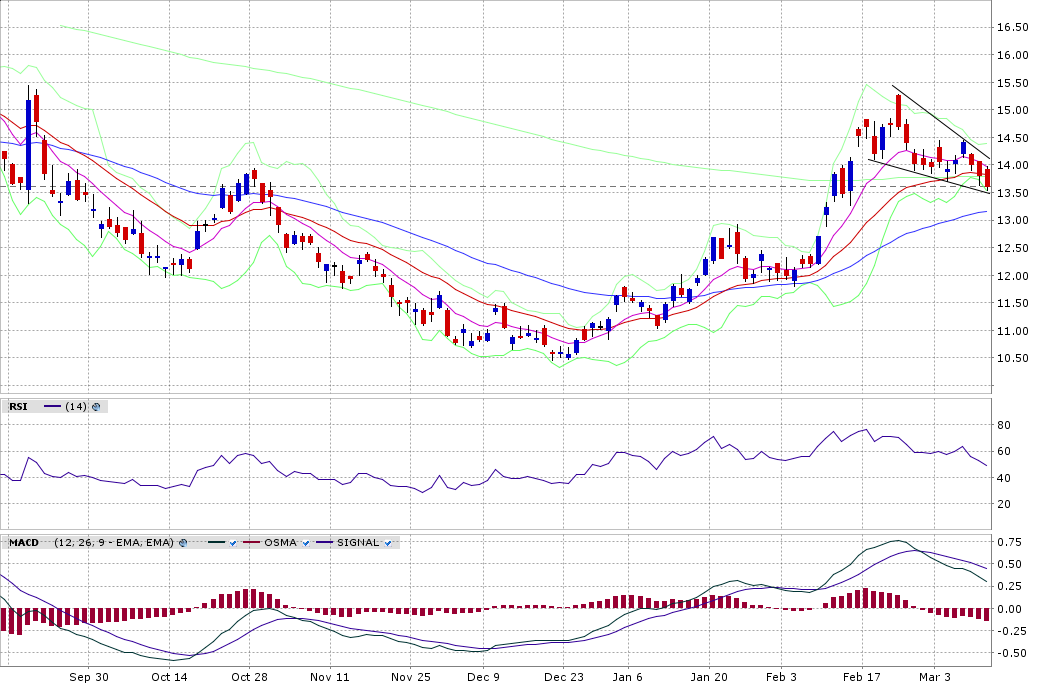Click the Oct 14 date label
The width and height of the screenshot is (1037, 691).
[x=169, y=677]
